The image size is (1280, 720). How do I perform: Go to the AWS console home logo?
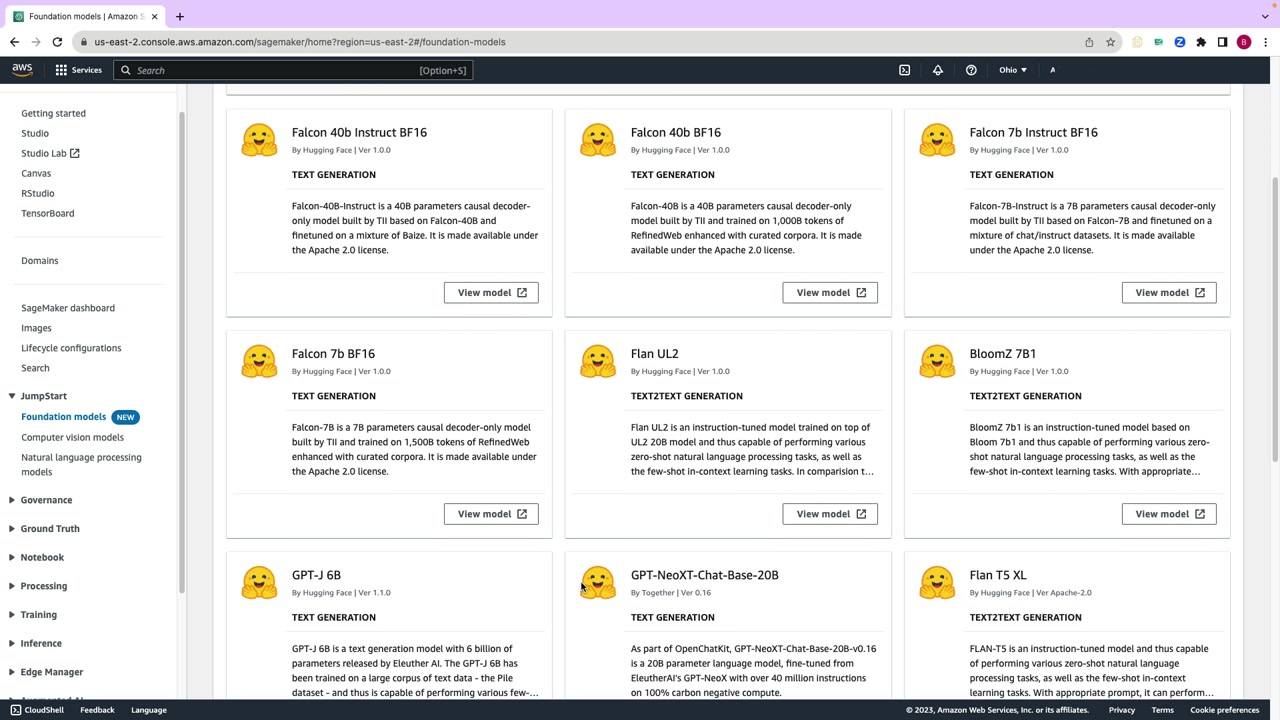click(x=22, y=70)
